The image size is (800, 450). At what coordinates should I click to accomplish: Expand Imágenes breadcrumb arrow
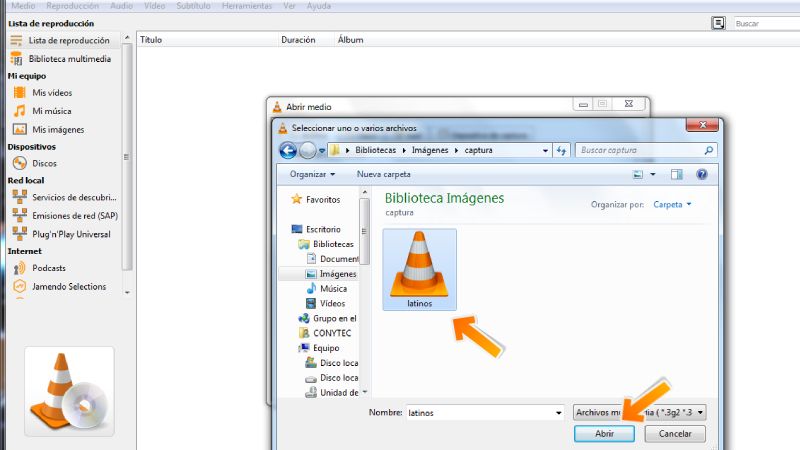[456, 151]
